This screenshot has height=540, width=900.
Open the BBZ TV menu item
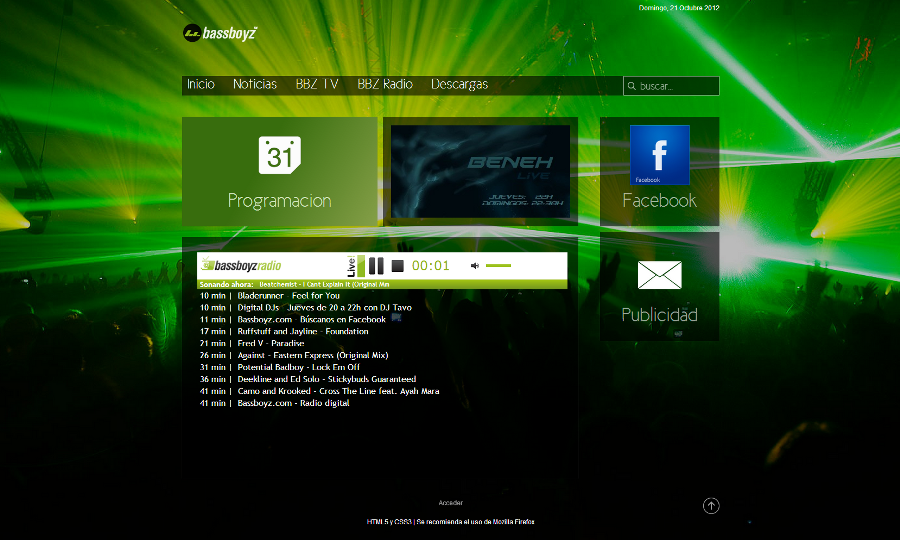(x=317, y=84)
